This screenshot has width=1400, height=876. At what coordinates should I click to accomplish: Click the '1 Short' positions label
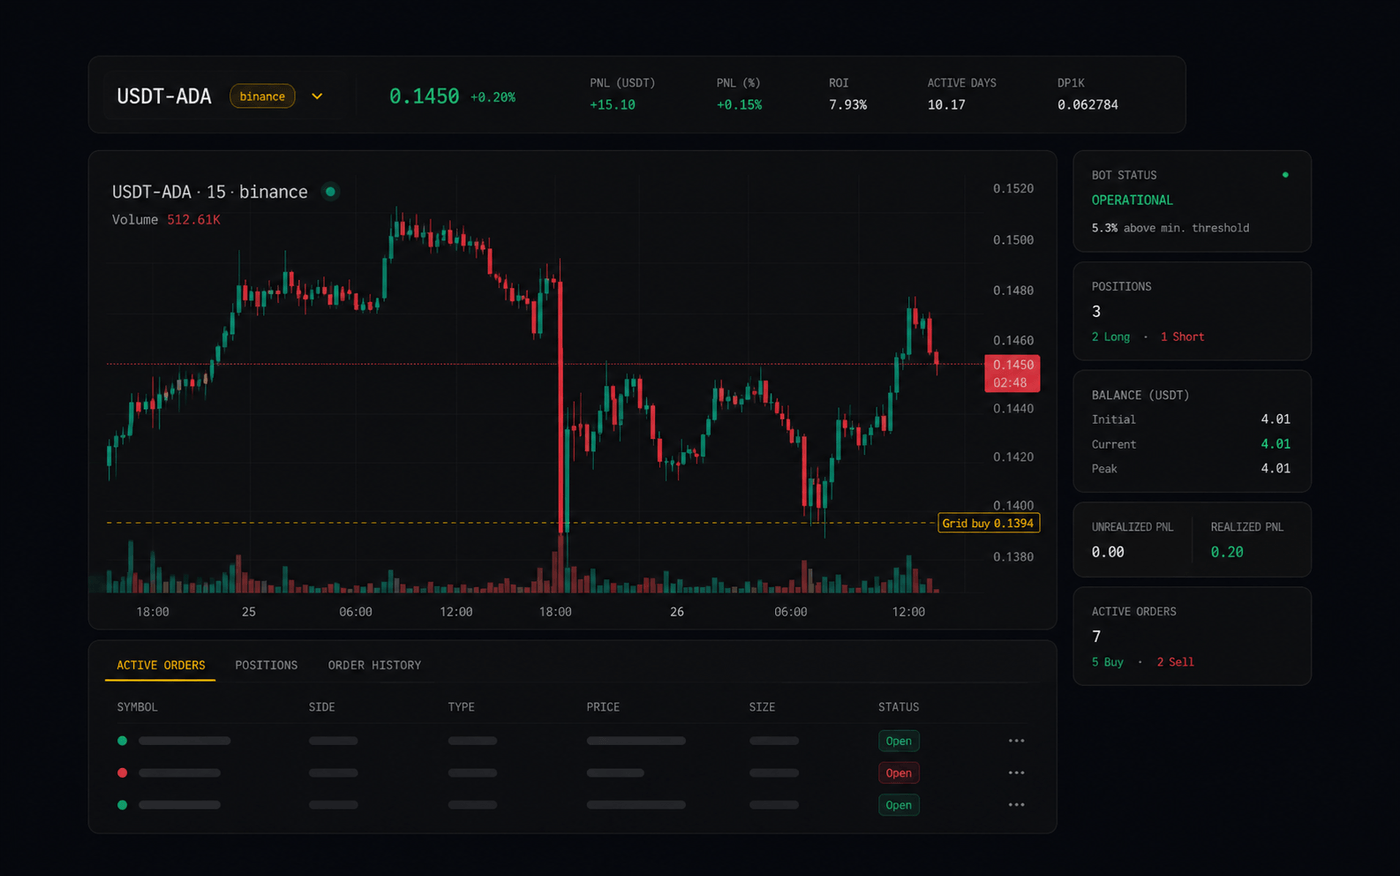tap(1182, 337)
